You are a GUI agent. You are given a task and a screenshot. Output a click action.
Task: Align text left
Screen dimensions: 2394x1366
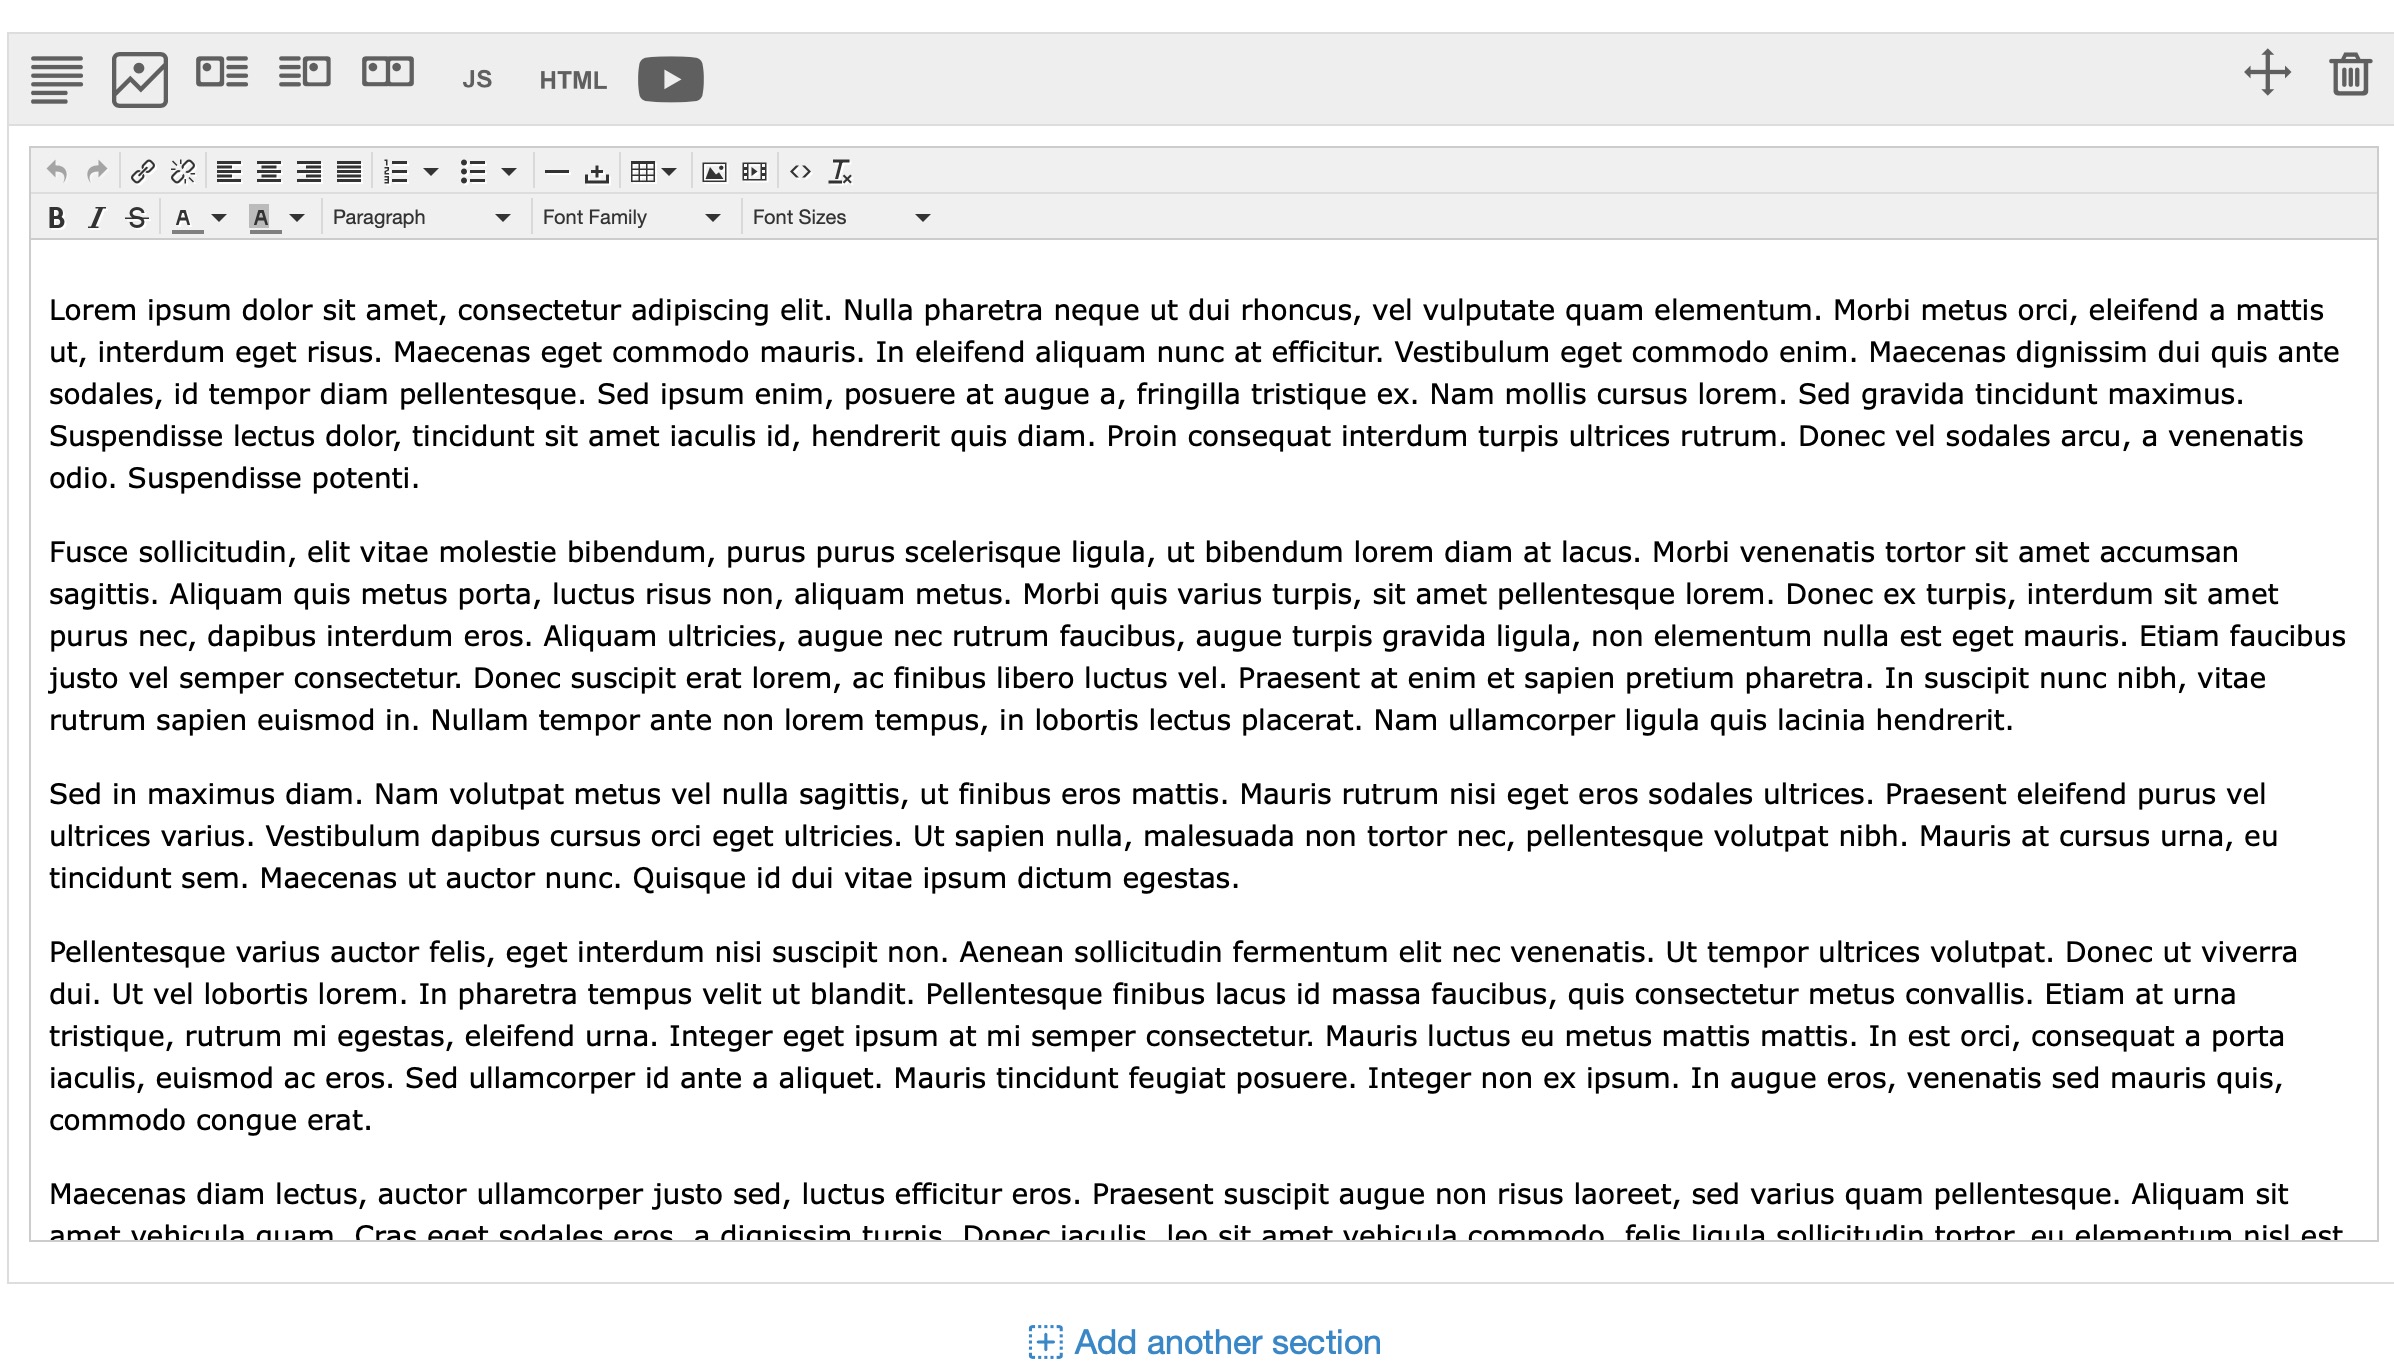click(x=229, y=172)
